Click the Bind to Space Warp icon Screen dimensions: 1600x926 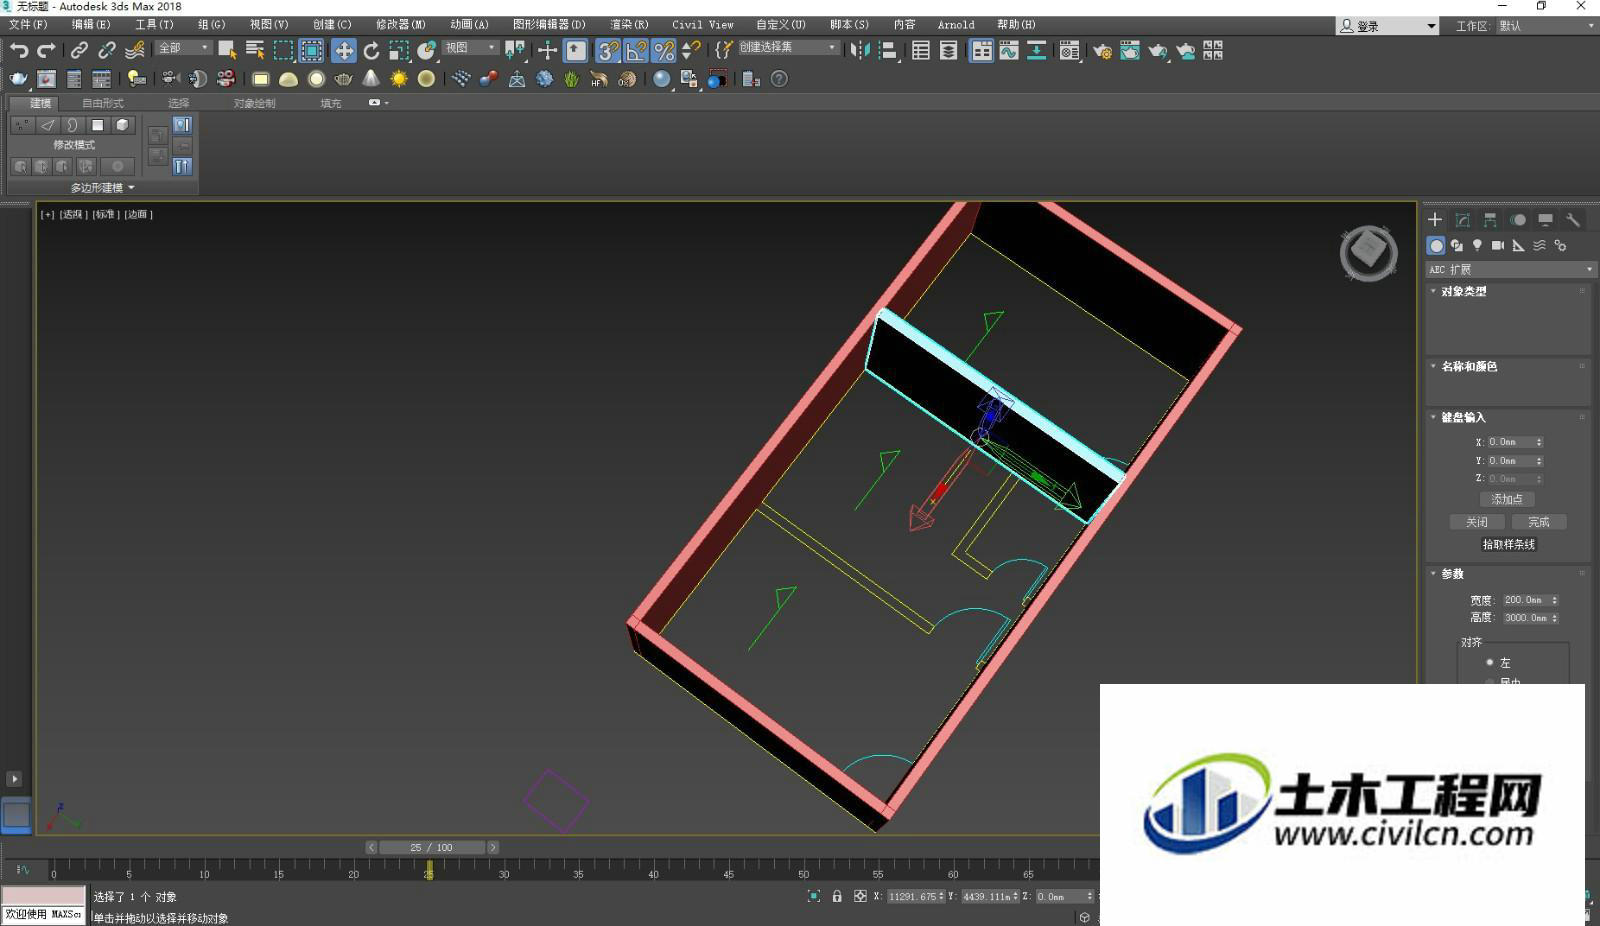click(x=135, y=50)
